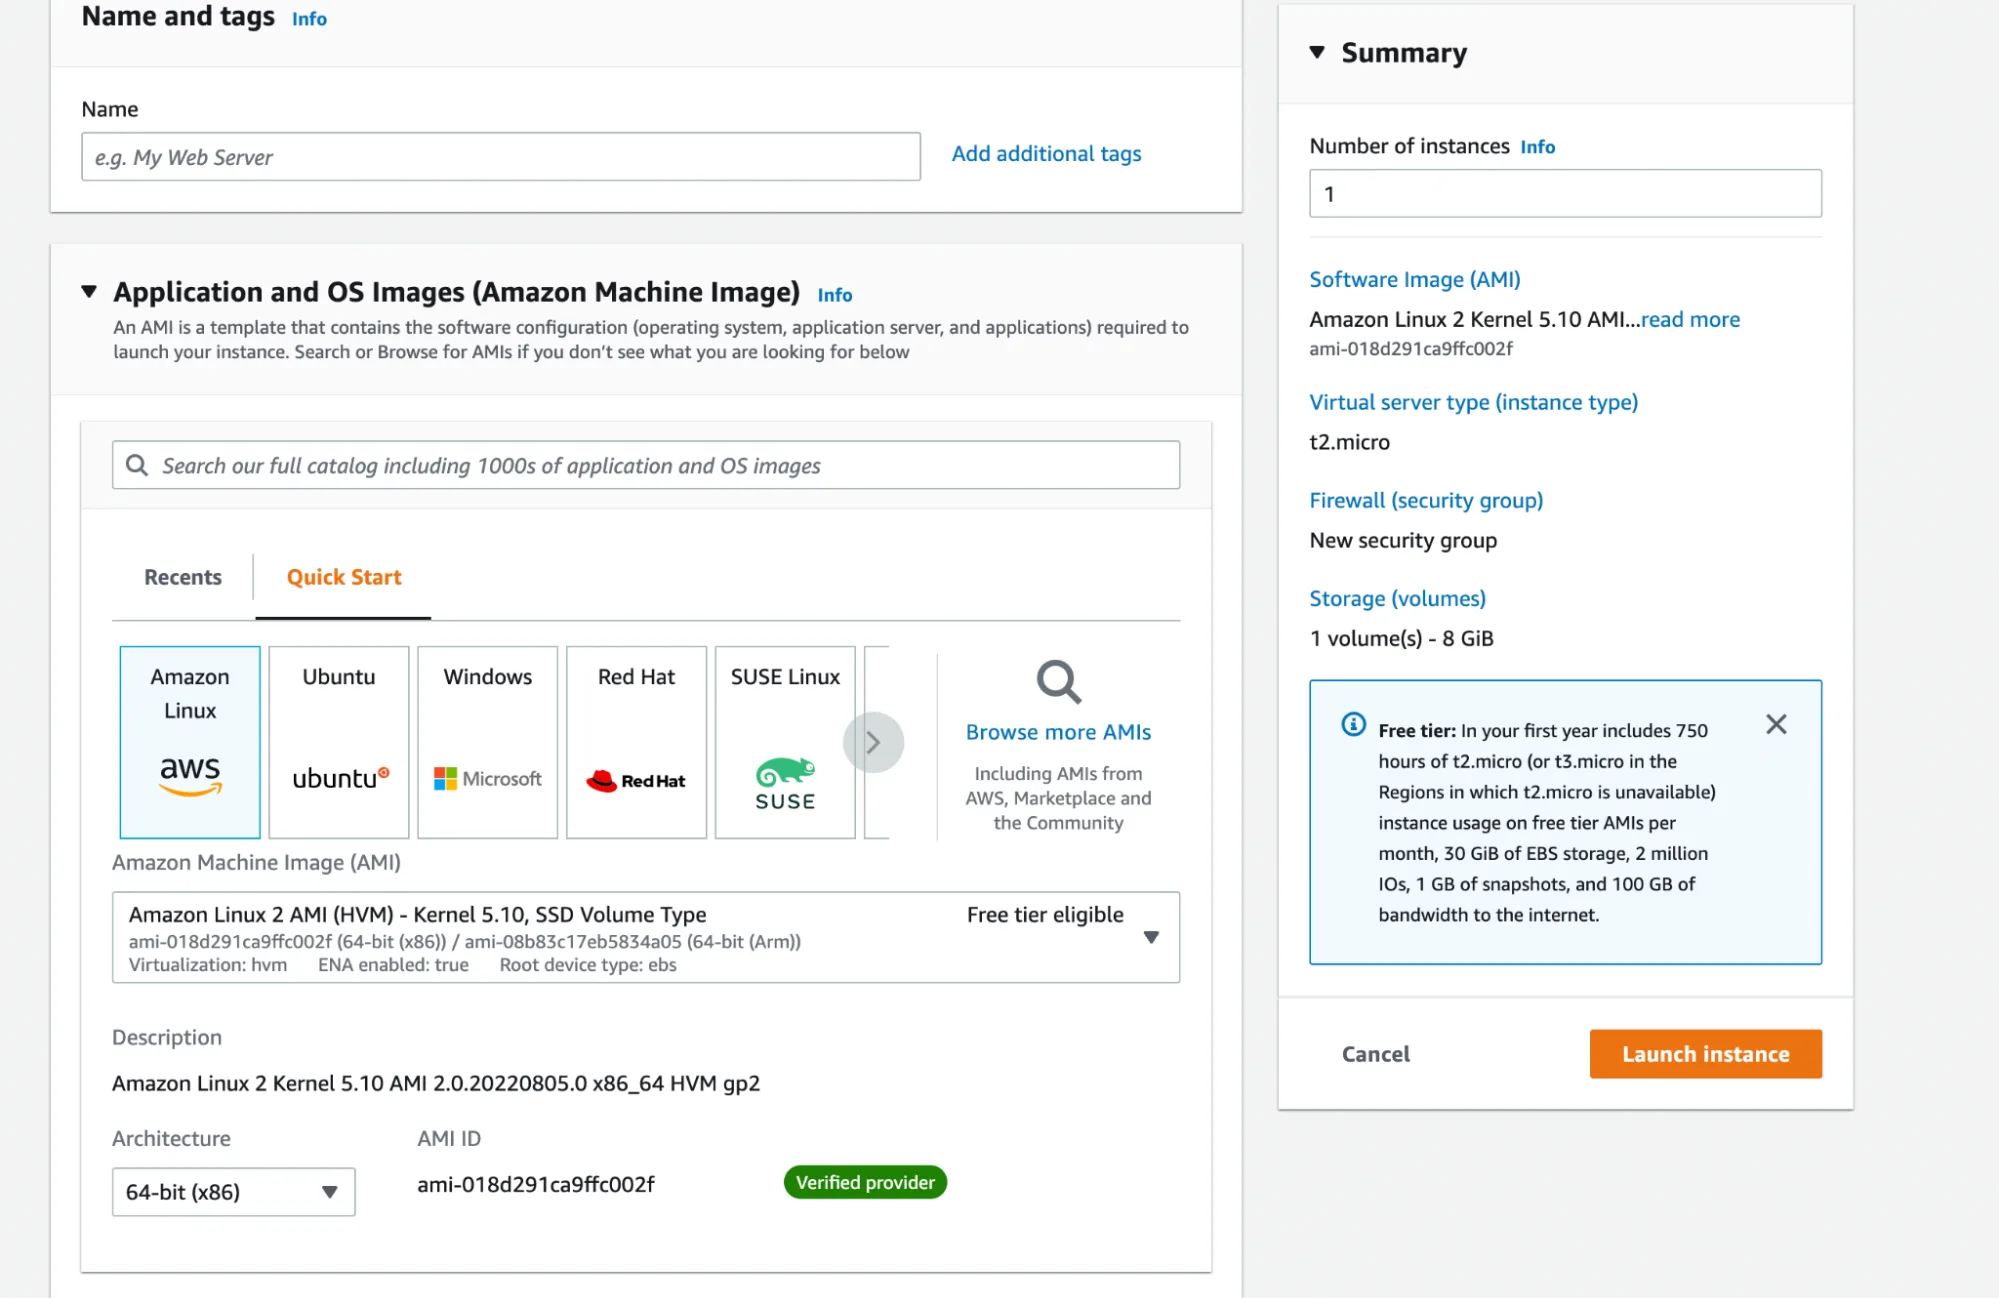The height and width of the screenshot is (1299, 1999).
Task: Click the Free tier eligible label
Action: (1045, 914)
